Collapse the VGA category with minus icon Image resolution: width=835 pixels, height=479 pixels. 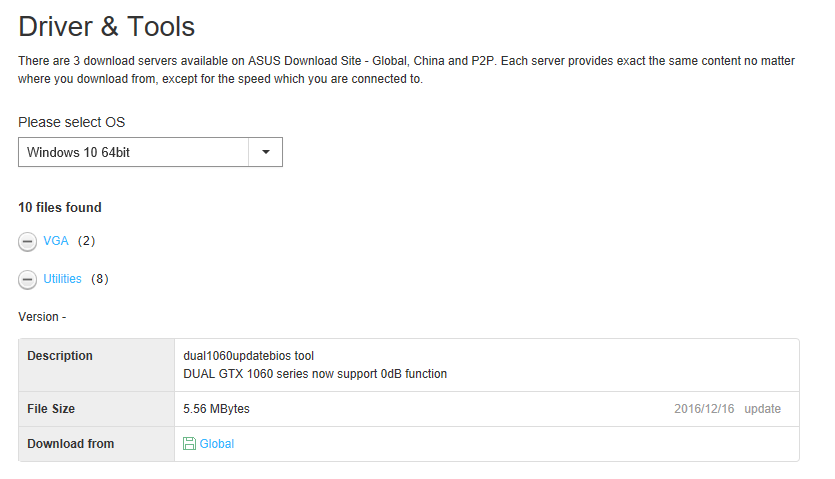(x=27, y=242)
